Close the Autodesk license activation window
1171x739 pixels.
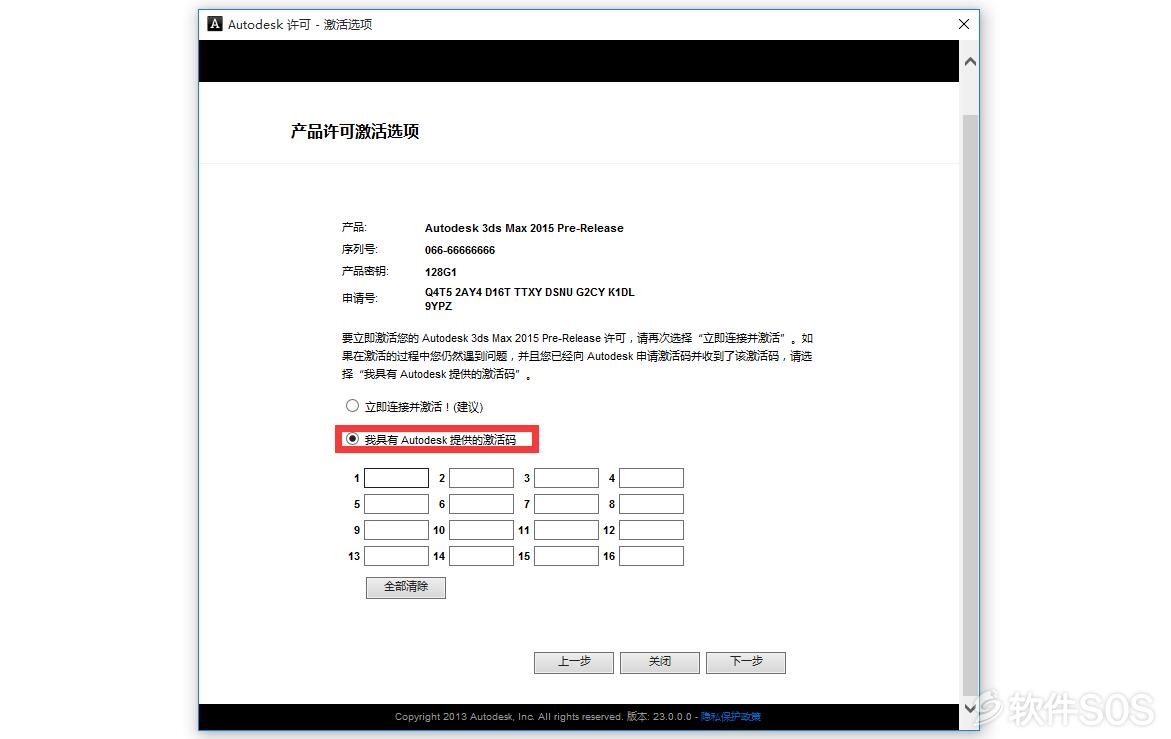coord(963,24)
